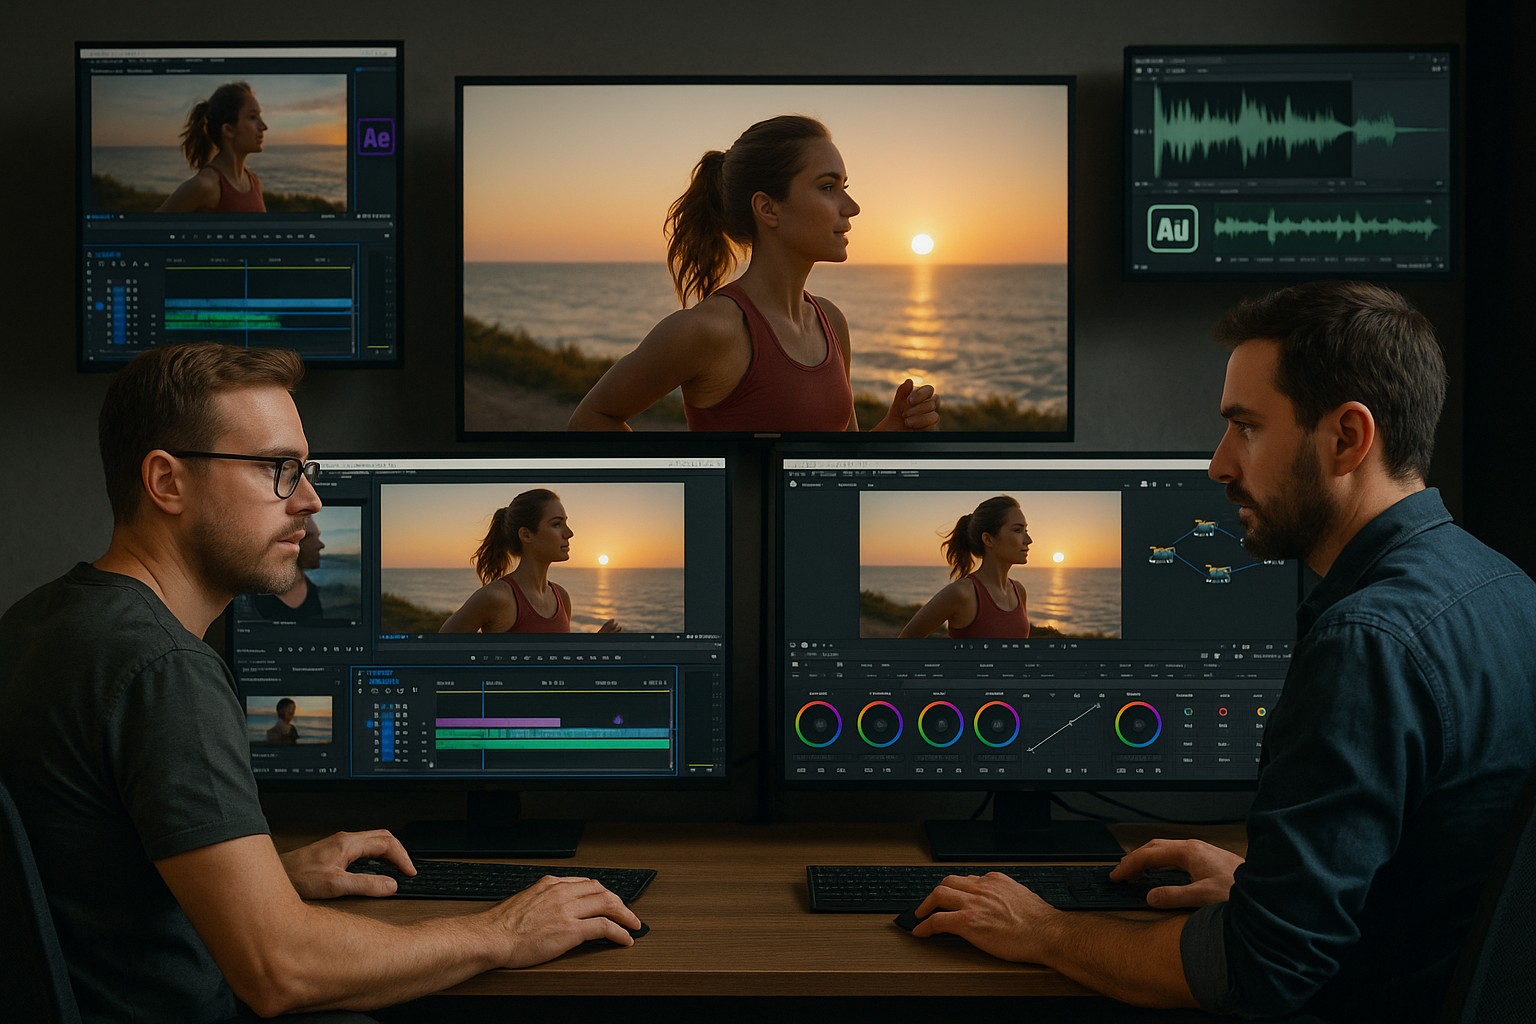Click the rightmost color wheel past the curves
Image resolution: width=1536 pixels, height=1024 pixels.
point(1138,723)
